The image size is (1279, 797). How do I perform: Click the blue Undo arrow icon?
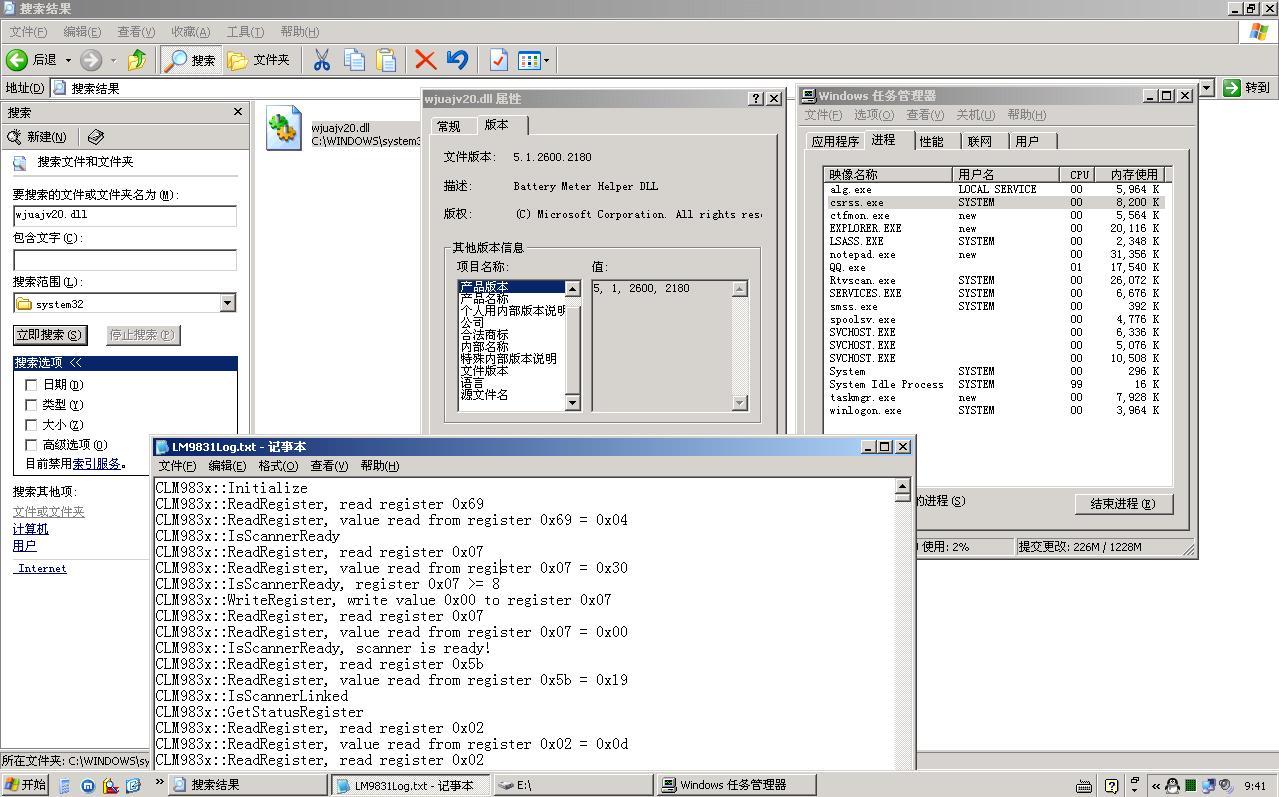tap(457, 60)
